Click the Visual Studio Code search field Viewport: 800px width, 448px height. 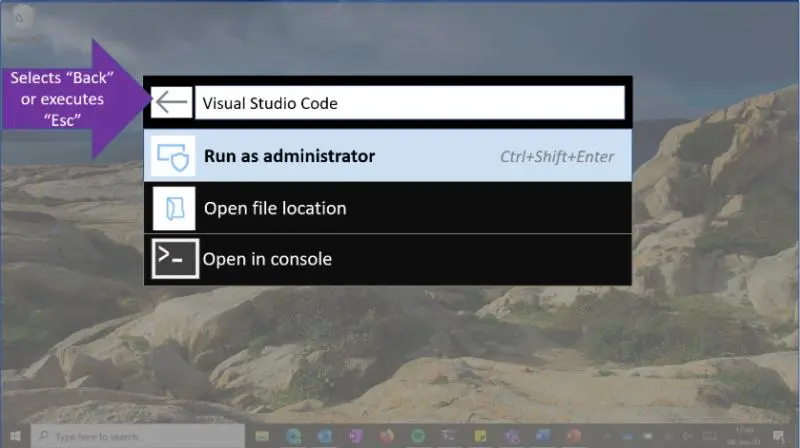coord(409,103)
